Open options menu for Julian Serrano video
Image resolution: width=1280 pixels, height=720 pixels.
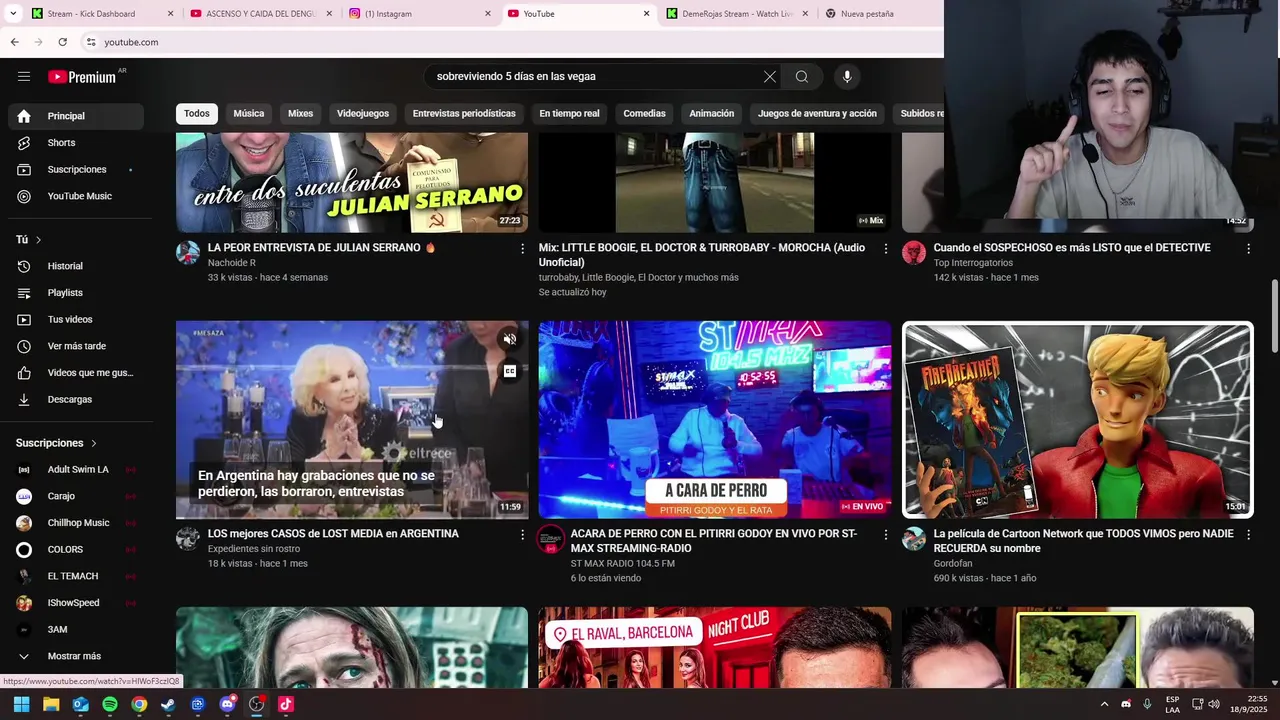pos(522,248)
